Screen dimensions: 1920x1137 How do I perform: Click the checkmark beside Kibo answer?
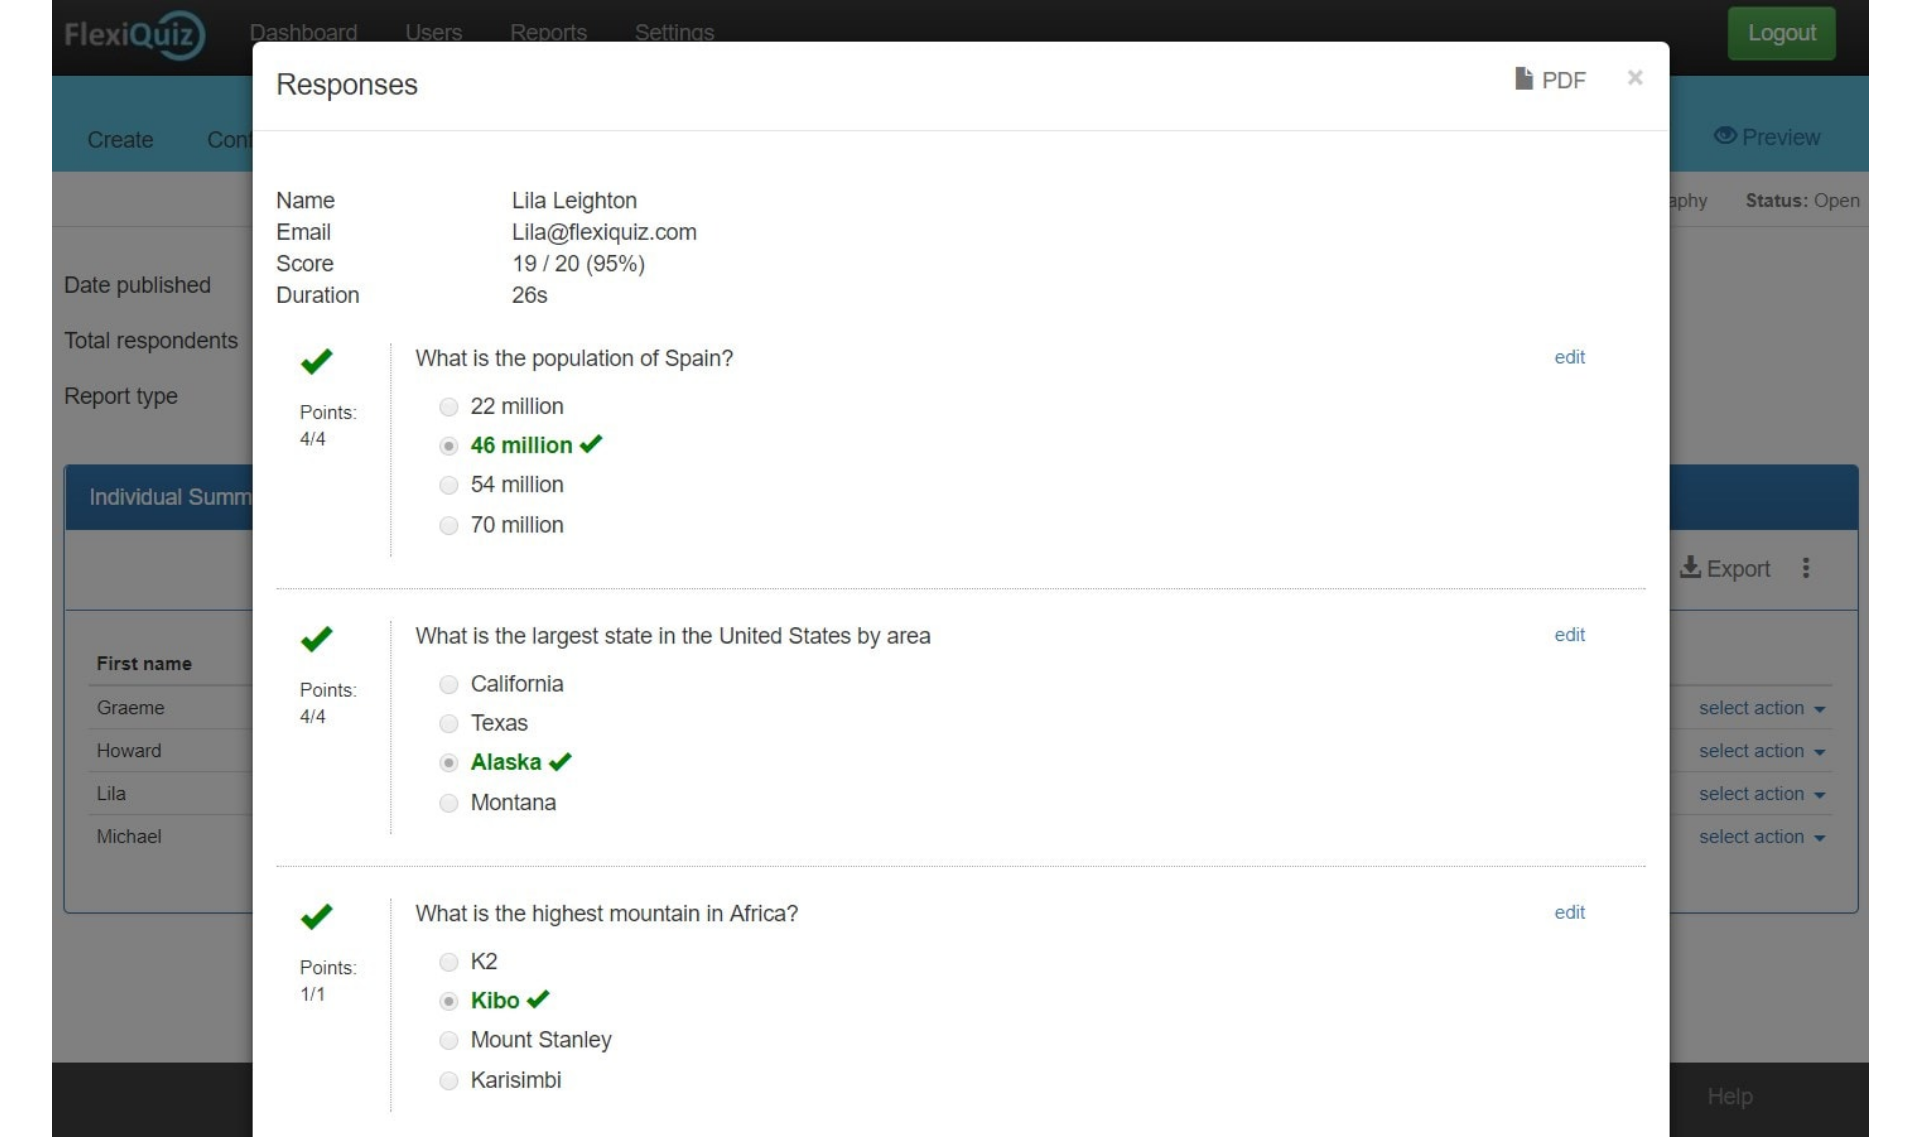click(538, 1000)
